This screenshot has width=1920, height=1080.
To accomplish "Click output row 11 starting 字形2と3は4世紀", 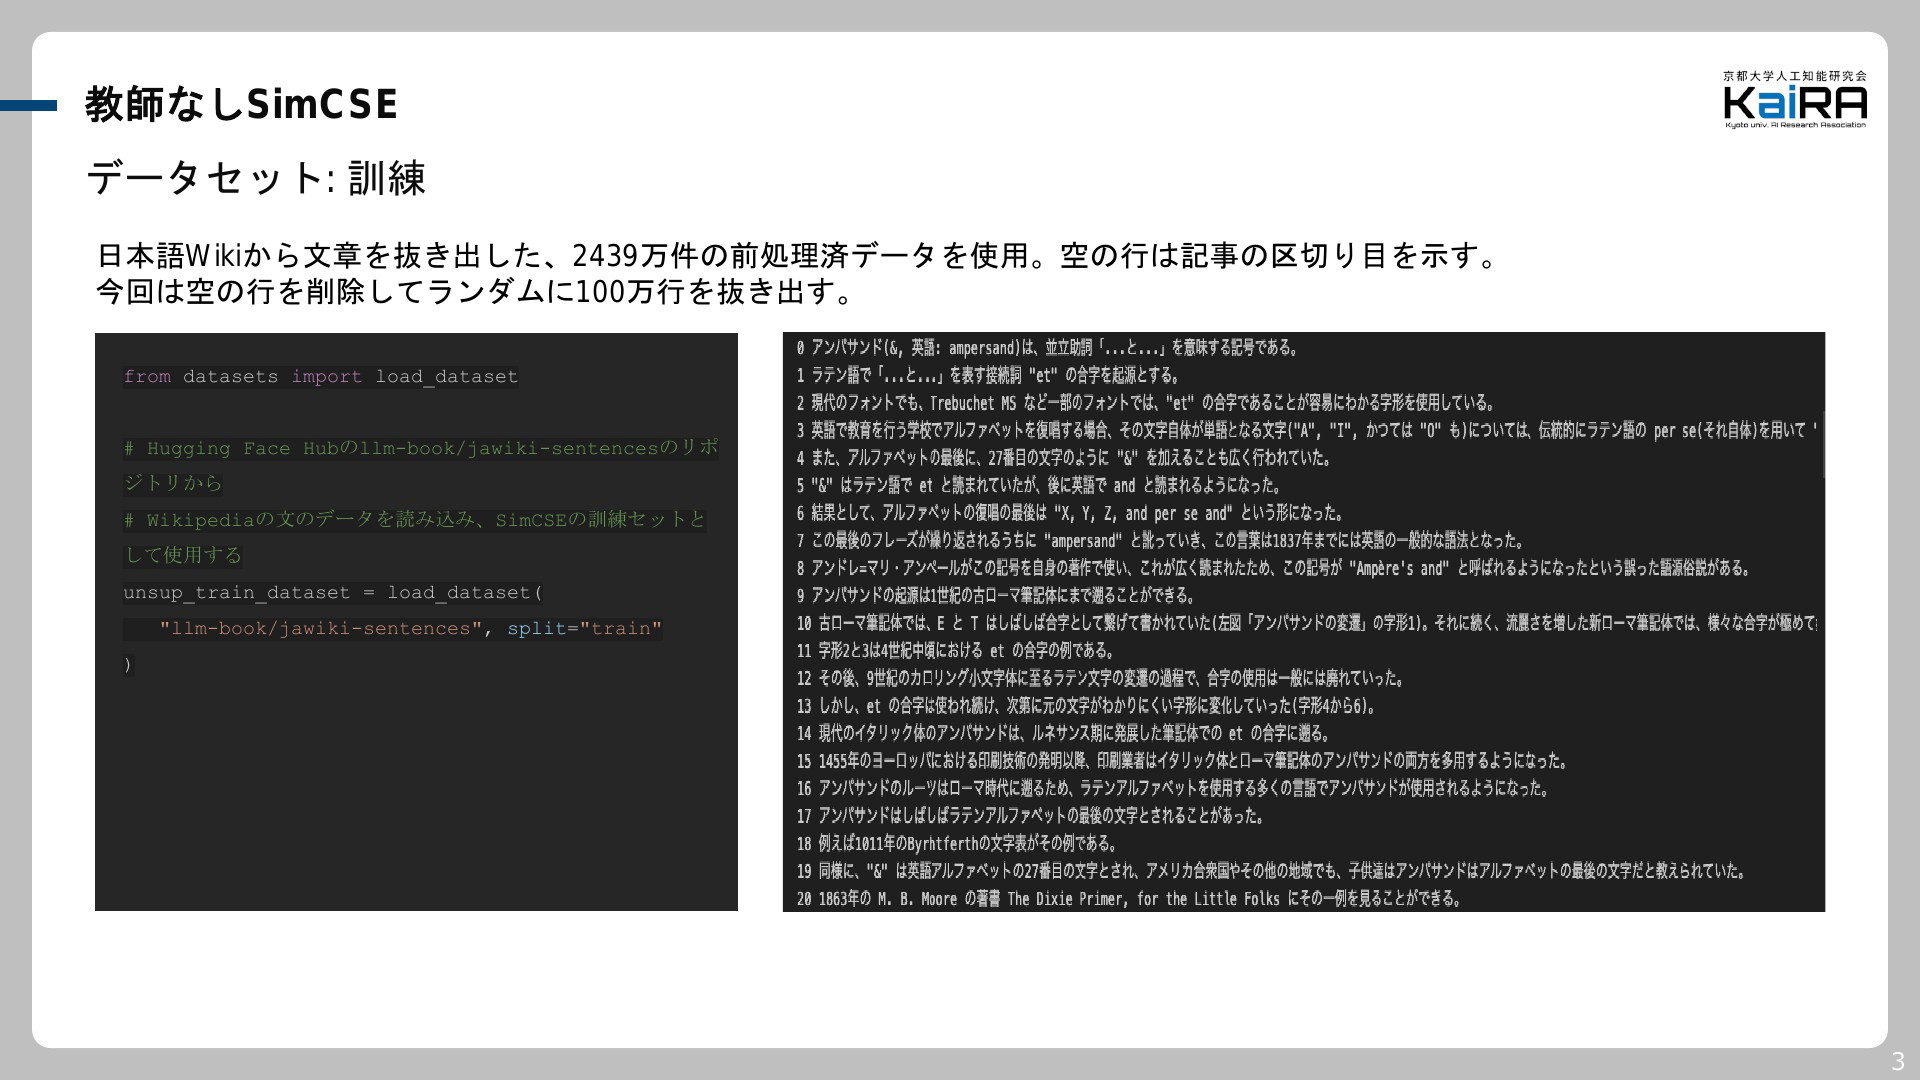I will 956,651.
